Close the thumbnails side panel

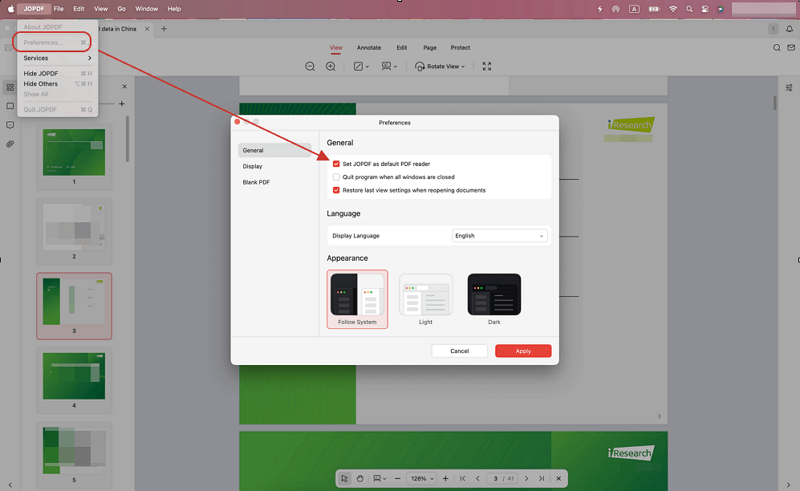pyautogui.click(x=124, y=86)
